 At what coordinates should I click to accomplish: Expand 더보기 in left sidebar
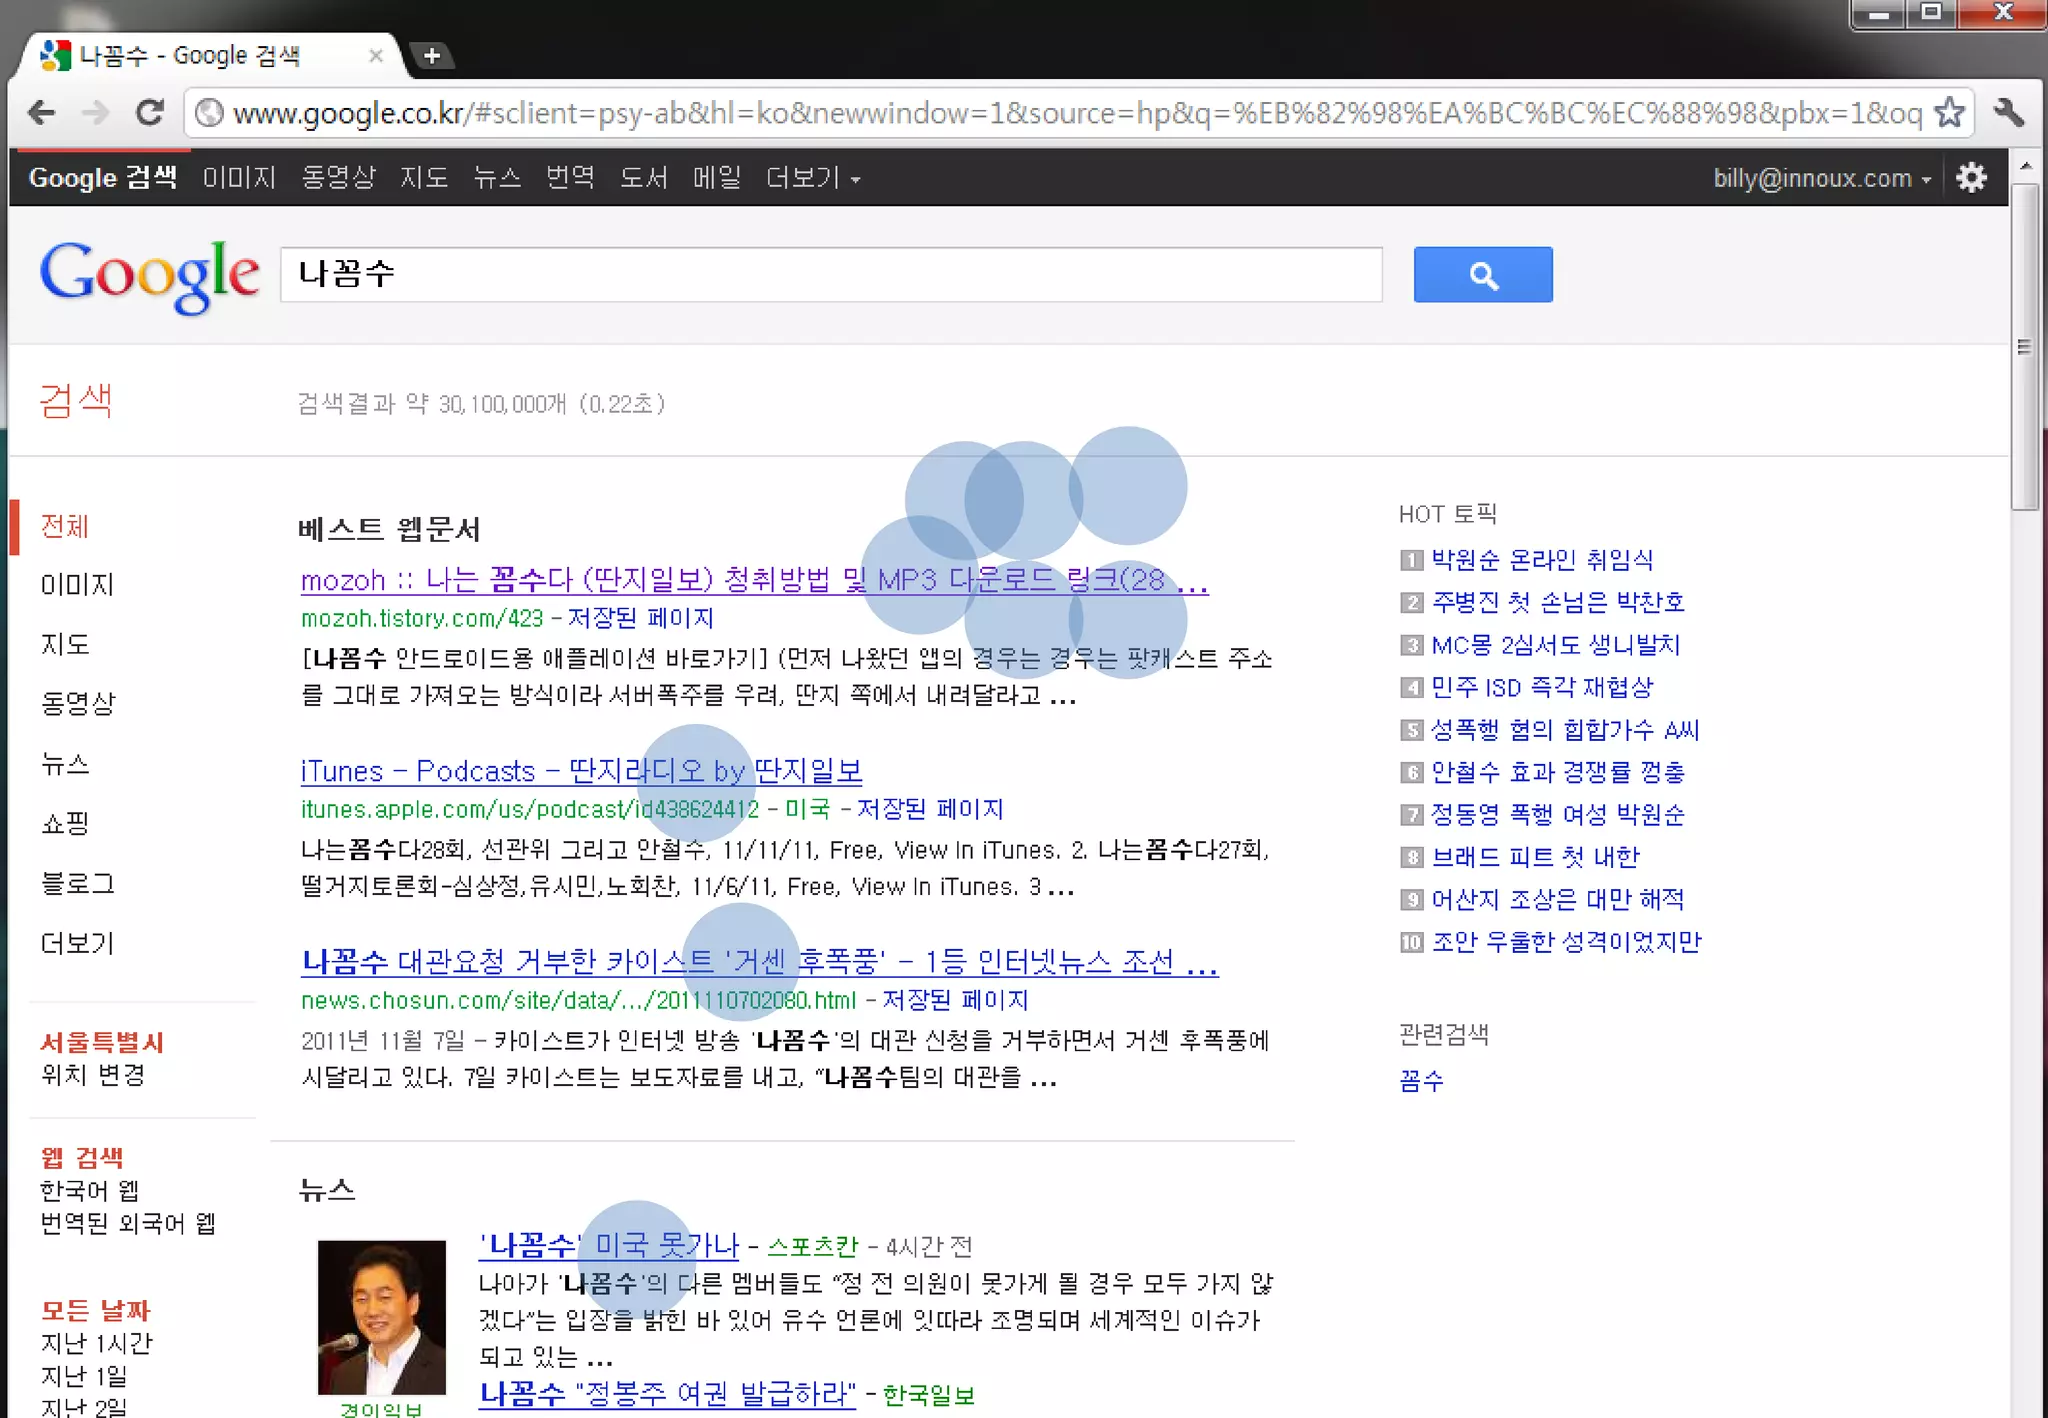(x=77, y=943)
